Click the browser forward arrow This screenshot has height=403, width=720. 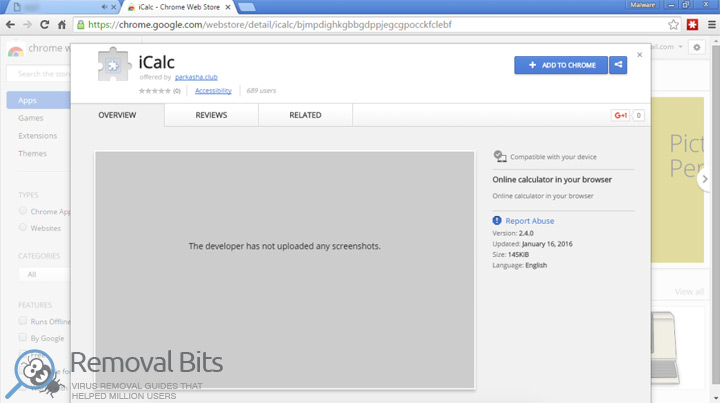(27, 25)
